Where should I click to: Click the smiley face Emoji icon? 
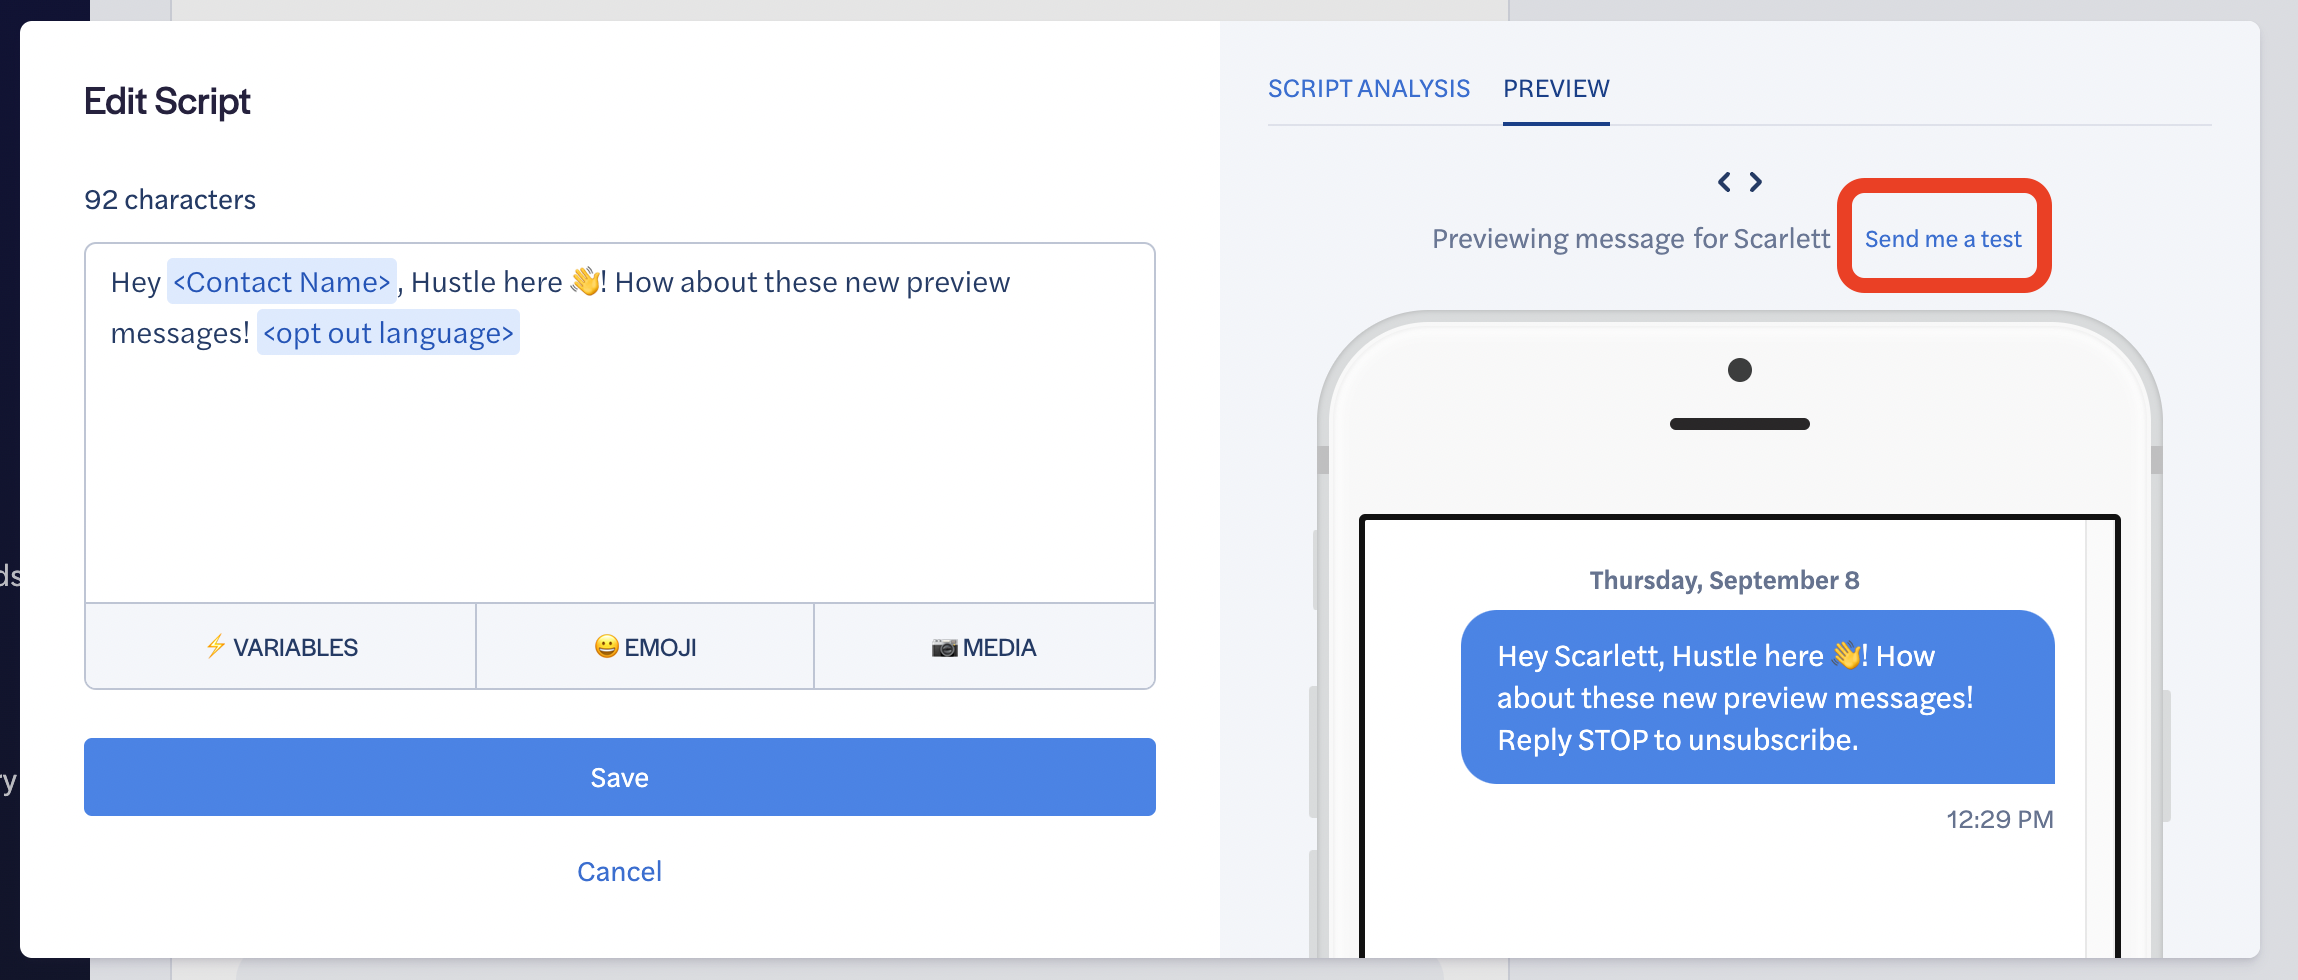tap(606, 646)
